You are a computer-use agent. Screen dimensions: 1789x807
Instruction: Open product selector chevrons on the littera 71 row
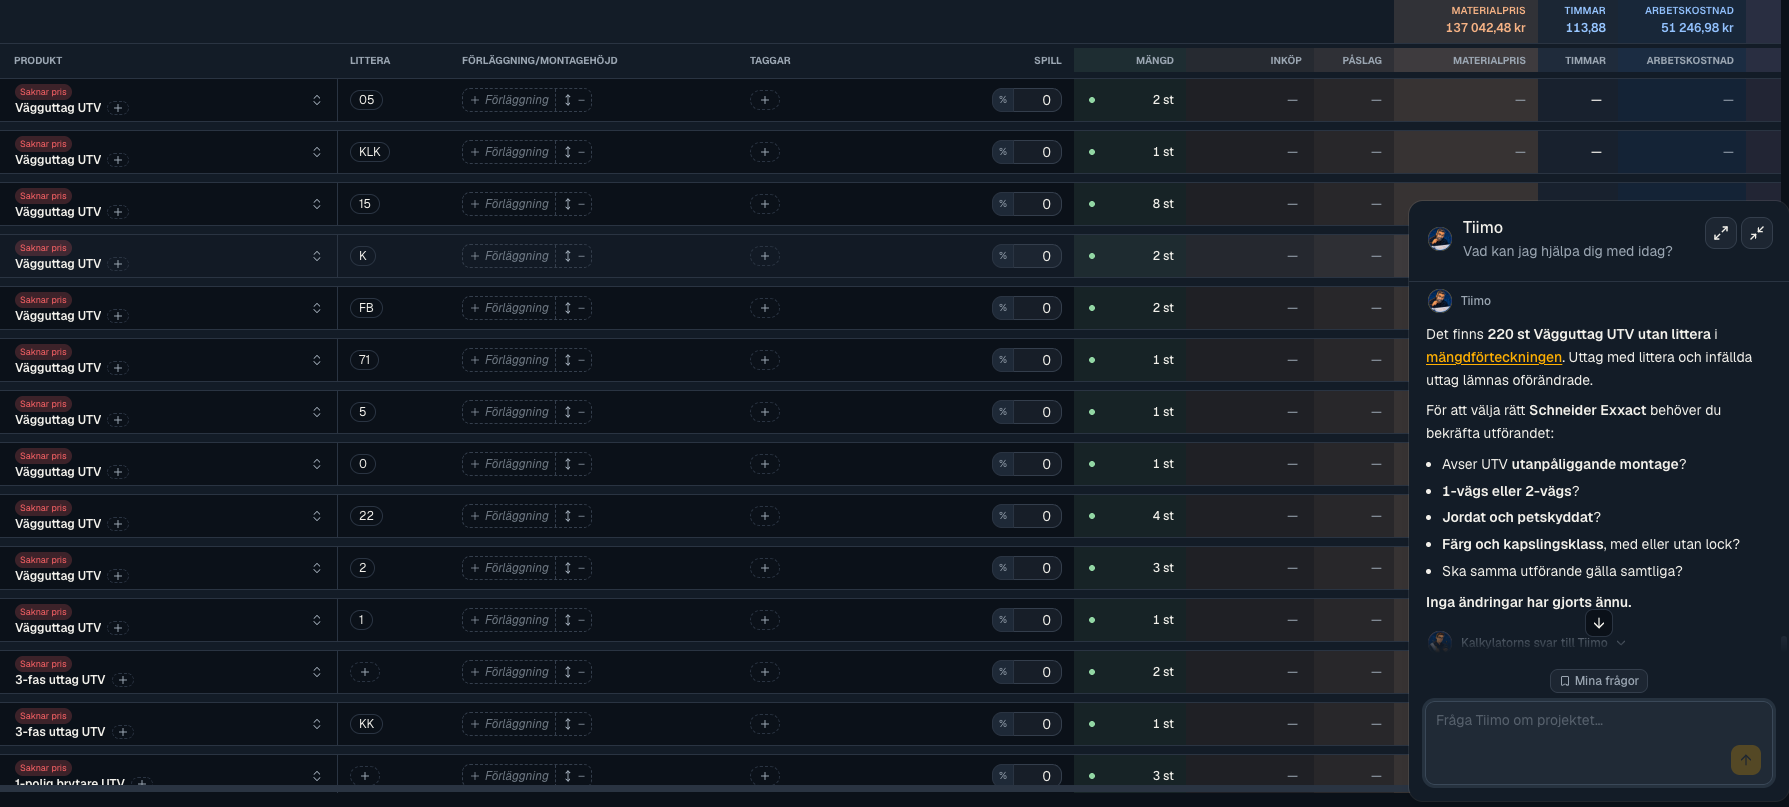[x=317, y=360]
